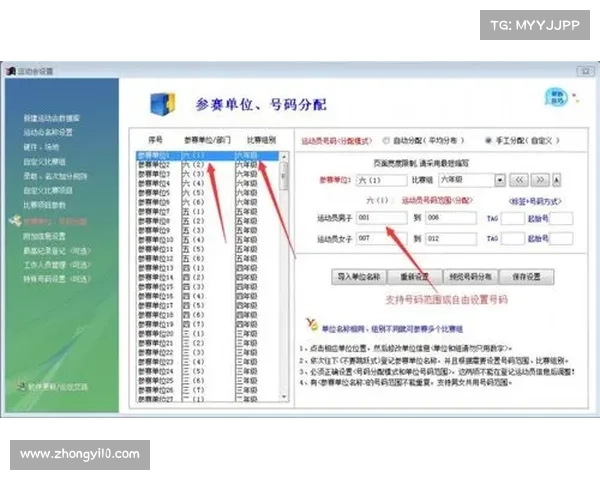Open 特殊号码设置(可选) sidebar entry
This screenshot has width=600, height=480.
point(57,279)
